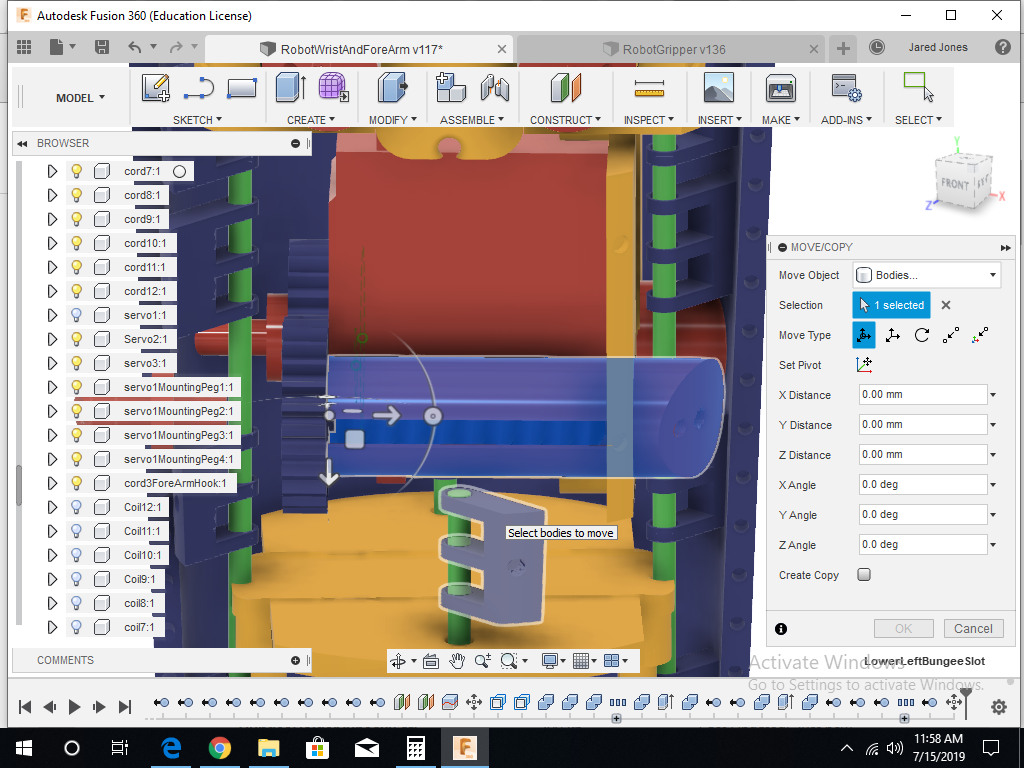1024x768 pixels.
Task: Open the X Distance dropdown arrow
Action: [x=993, y=394]
